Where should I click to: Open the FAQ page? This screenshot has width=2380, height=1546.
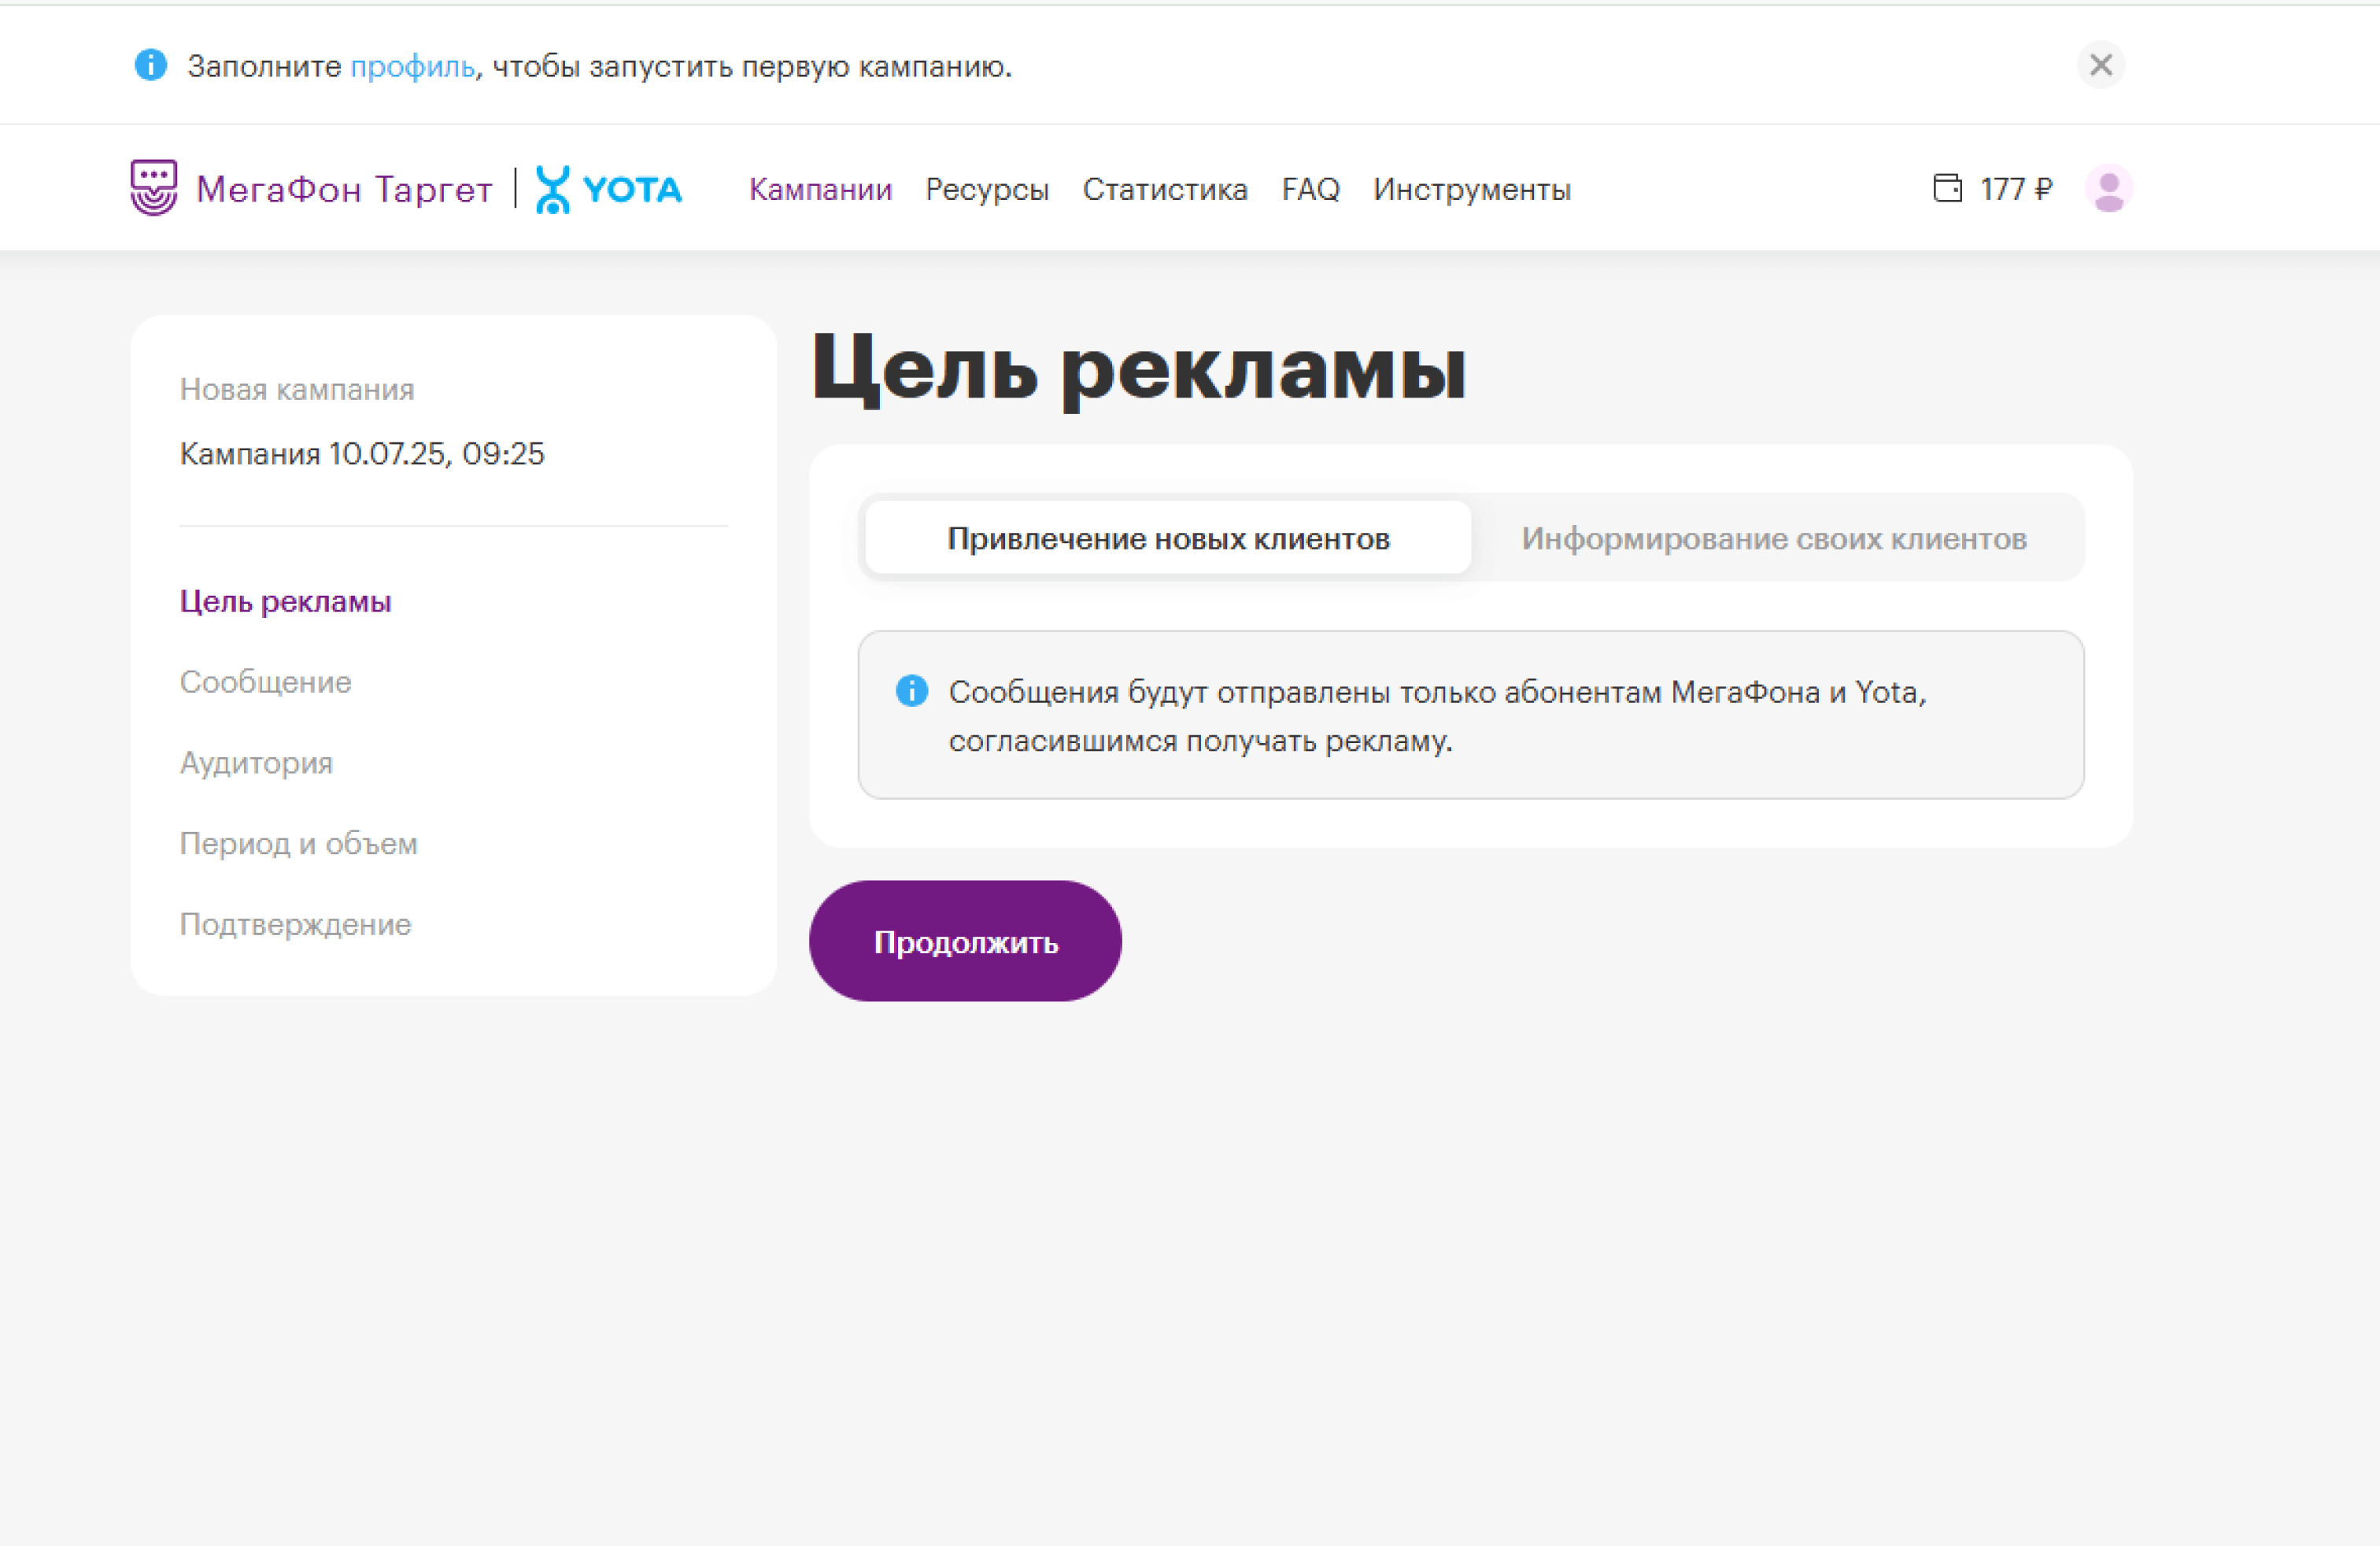(x=1311, y=189)
